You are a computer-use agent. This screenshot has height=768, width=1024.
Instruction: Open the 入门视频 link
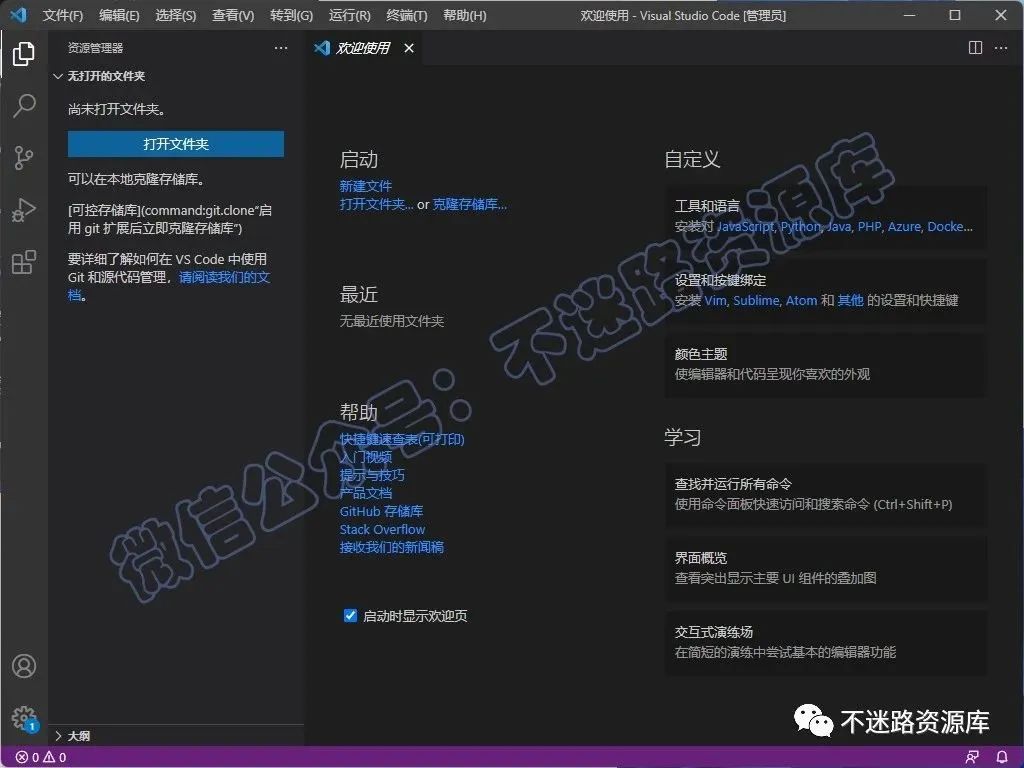click(x=366, y=457)
